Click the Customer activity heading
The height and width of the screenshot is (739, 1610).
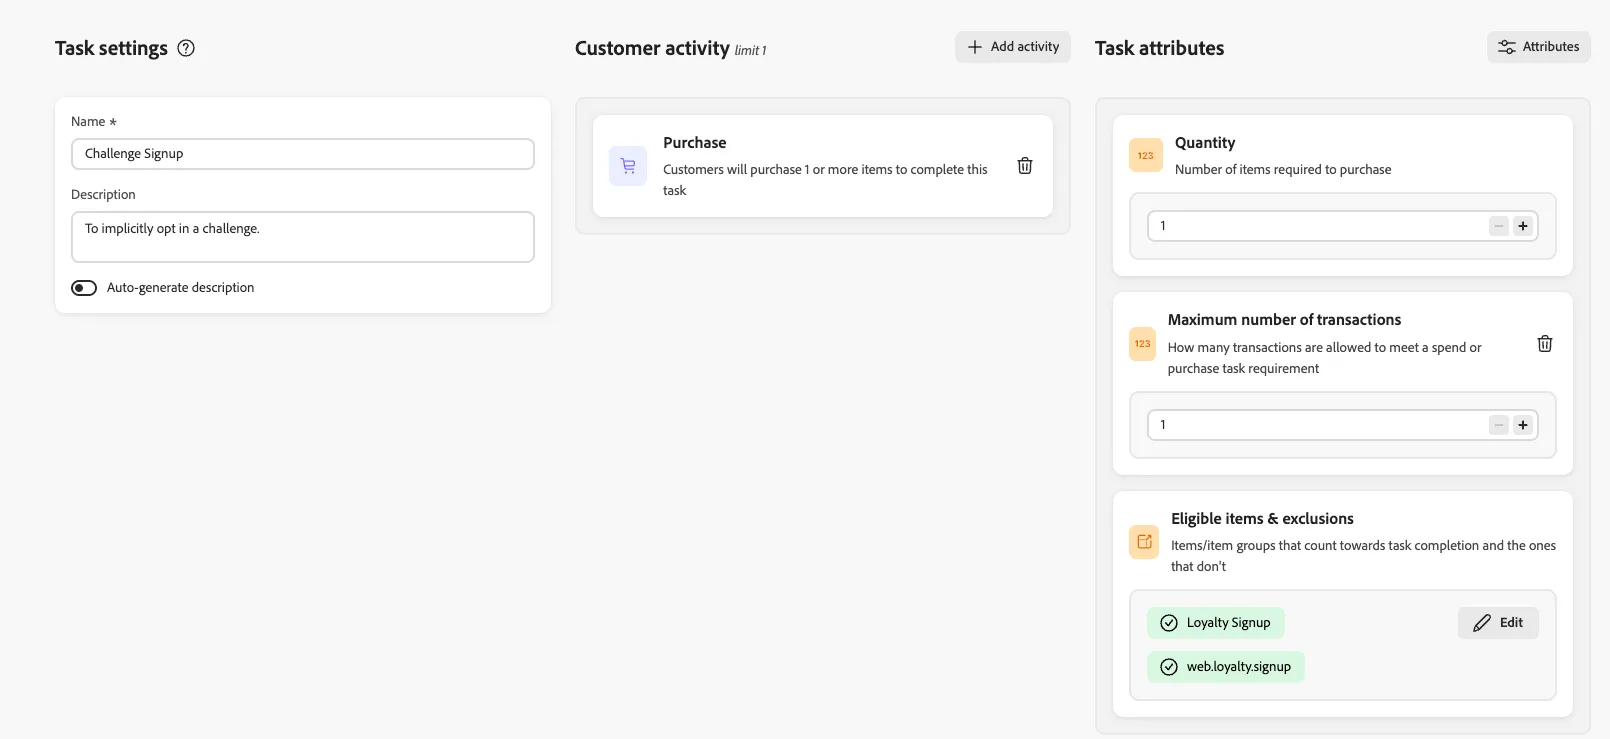[x=652, y=48]
